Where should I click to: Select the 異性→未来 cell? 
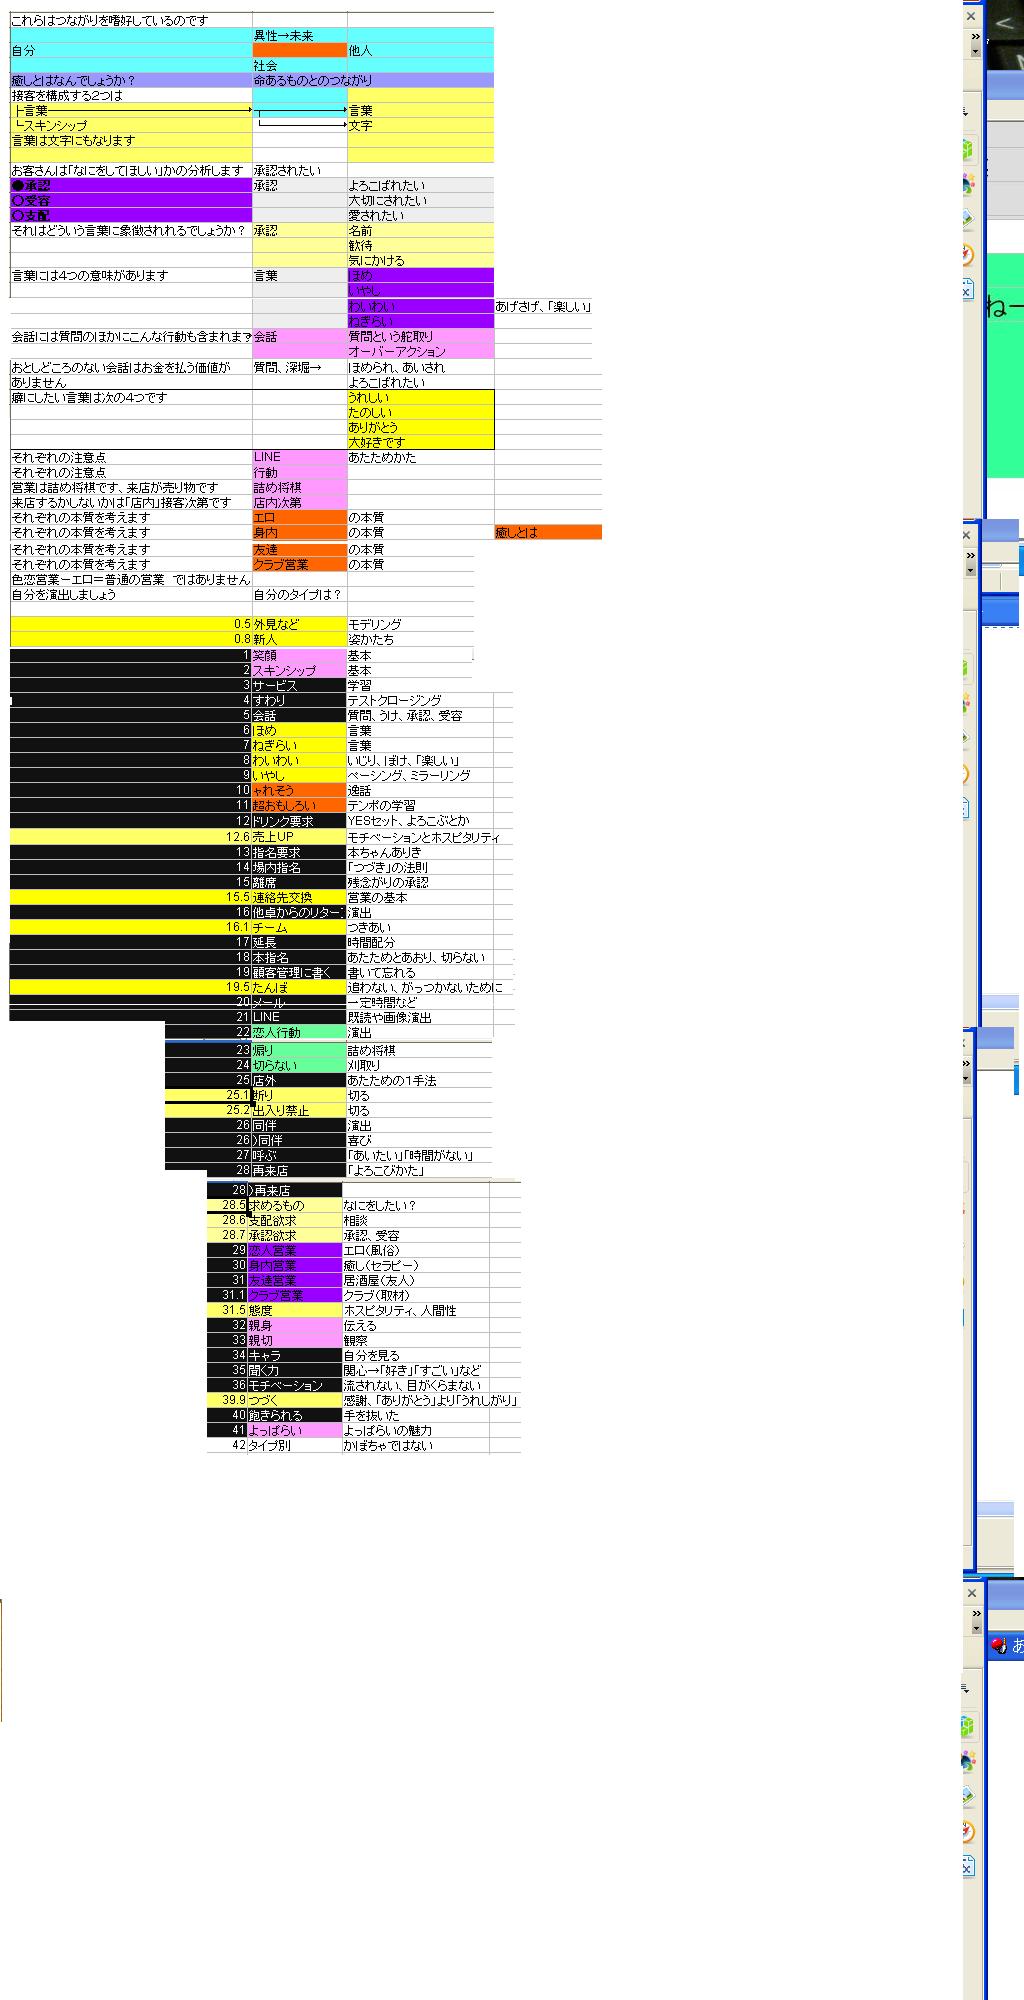300,35
